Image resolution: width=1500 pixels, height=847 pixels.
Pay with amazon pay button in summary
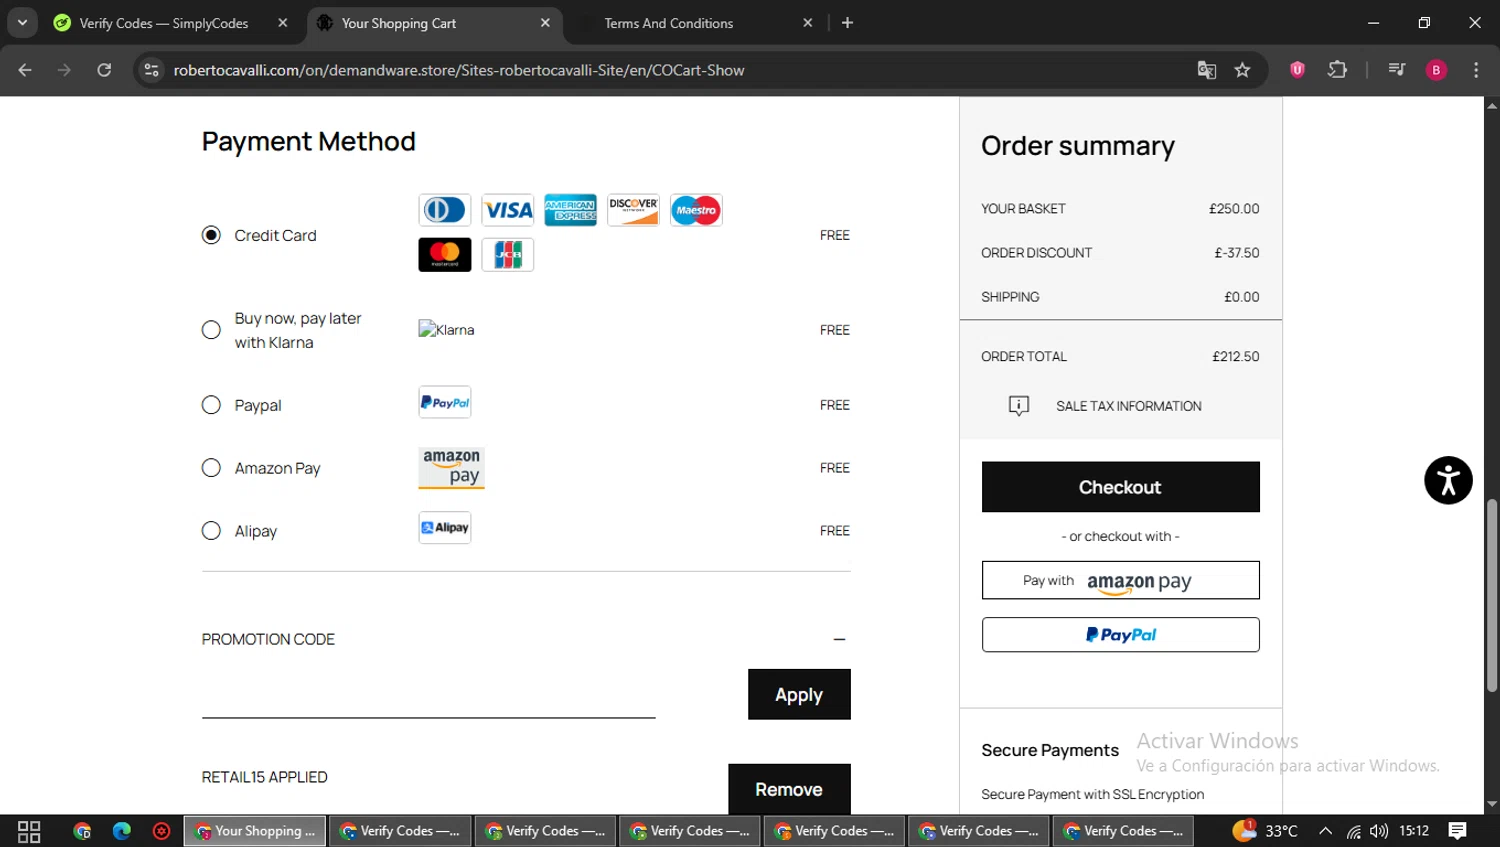(x=1120, y=580)
